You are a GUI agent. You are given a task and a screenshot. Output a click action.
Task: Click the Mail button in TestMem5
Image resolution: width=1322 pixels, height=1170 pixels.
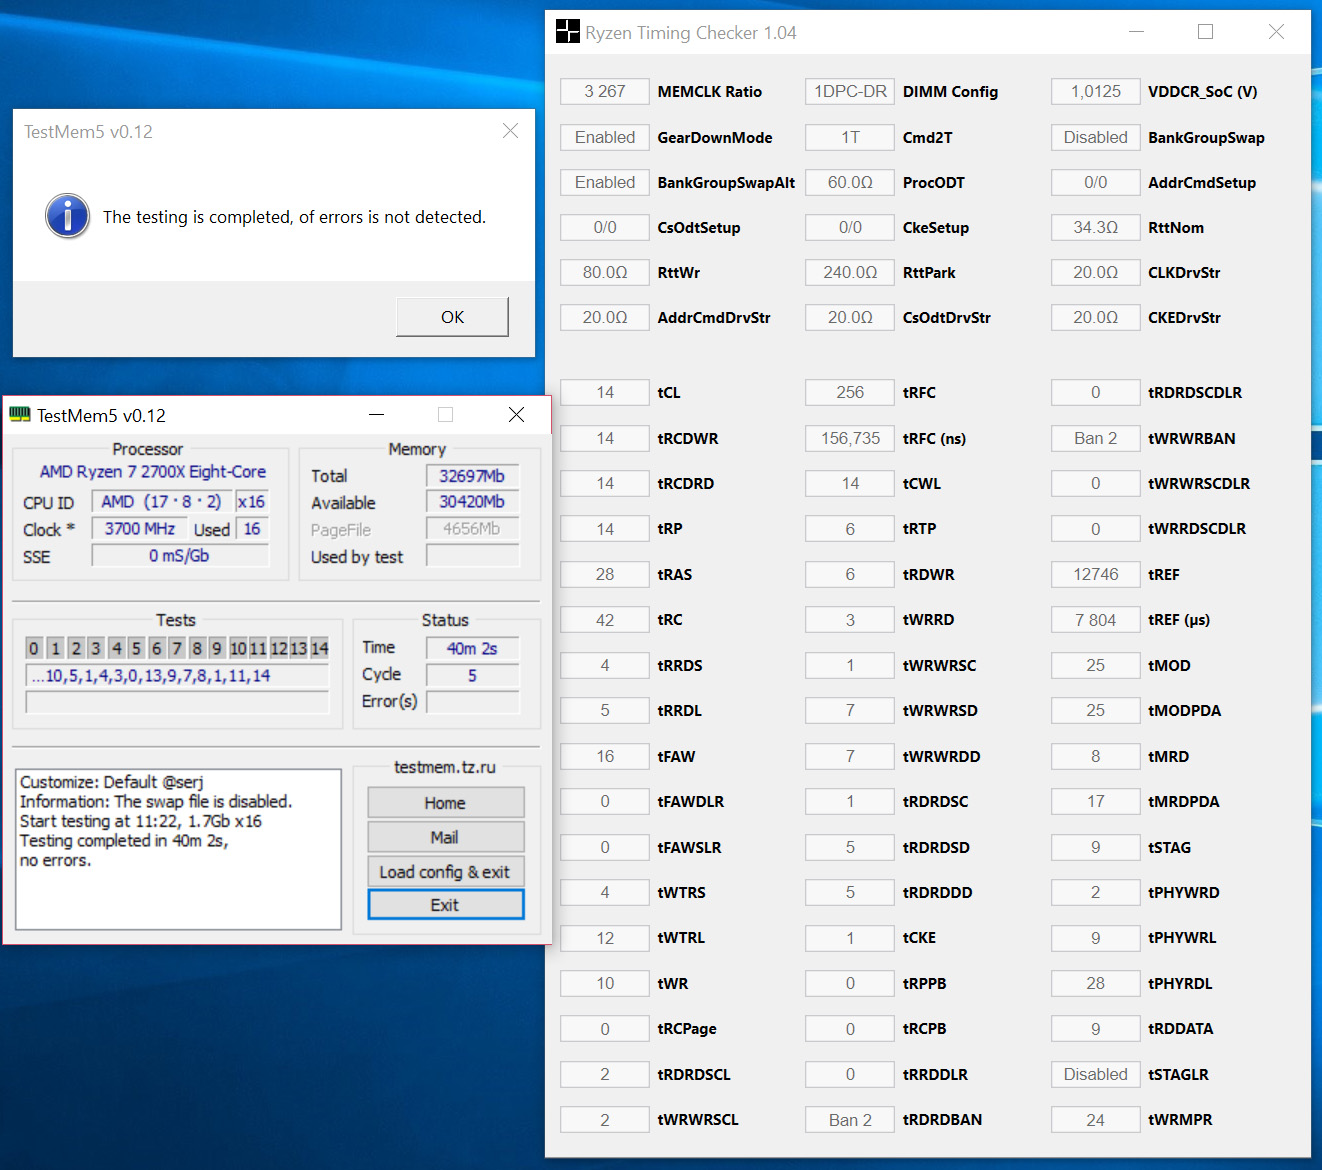(445, 837)
